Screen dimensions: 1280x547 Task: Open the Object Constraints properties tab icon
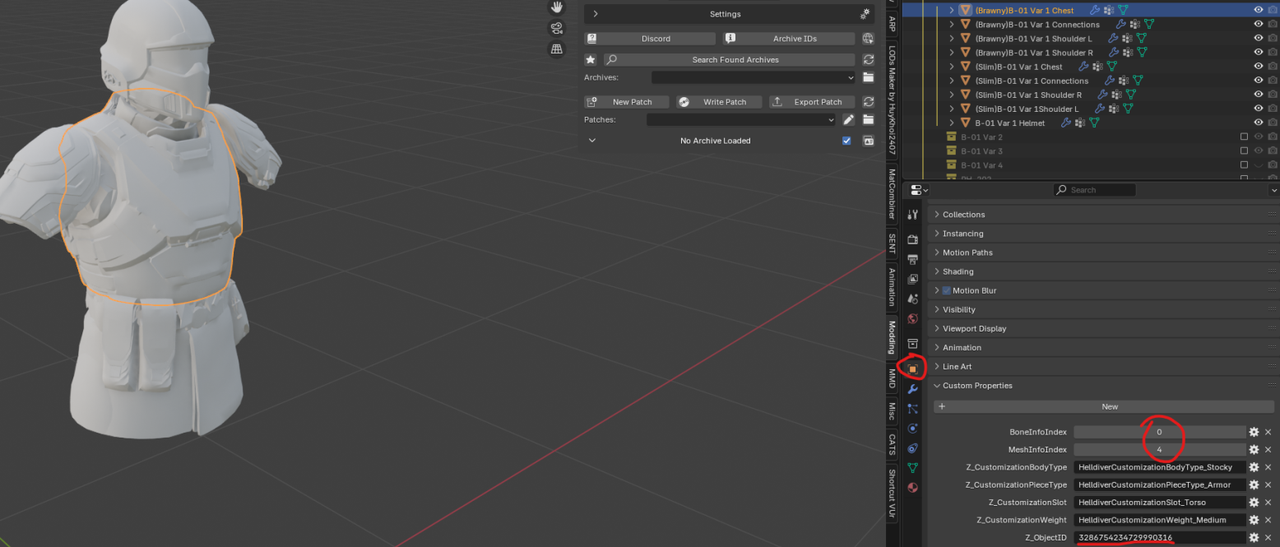912,448
